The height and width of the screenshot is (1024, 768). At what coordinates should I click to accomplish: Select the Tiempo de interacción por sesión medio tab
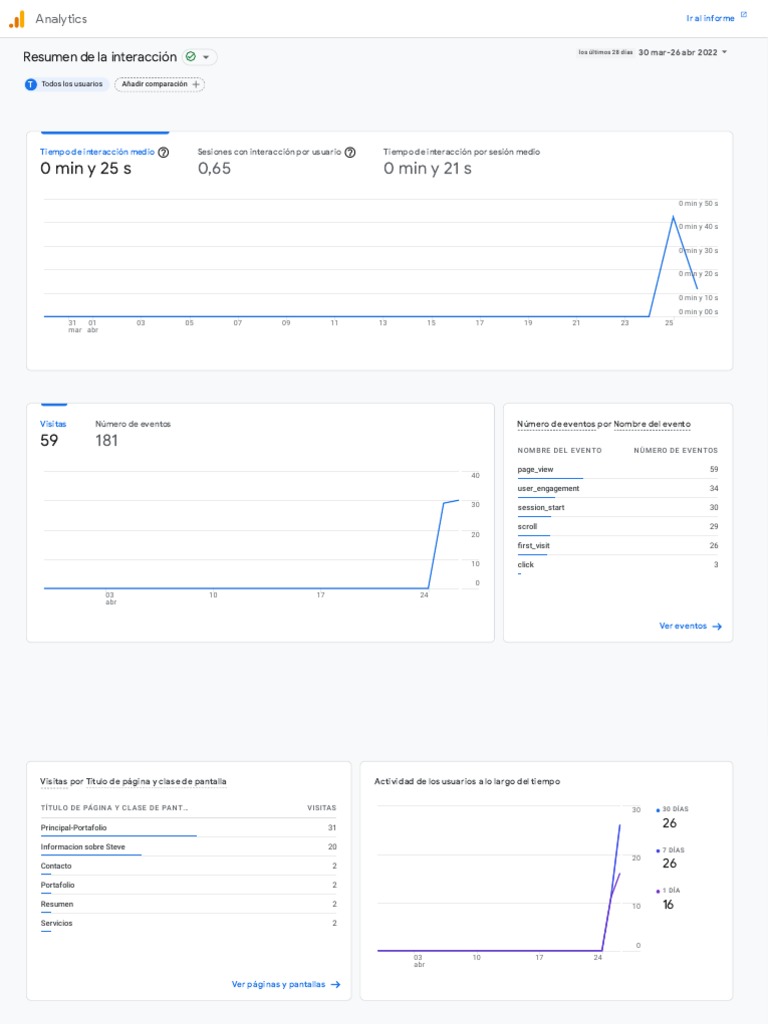click(461, 153)
